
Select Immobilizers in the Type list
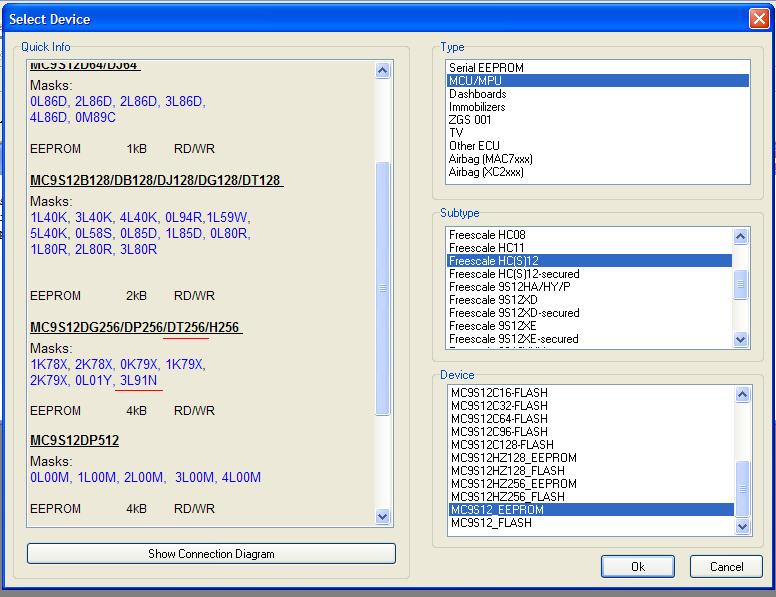pyautogui.click(x=477, y=107)
